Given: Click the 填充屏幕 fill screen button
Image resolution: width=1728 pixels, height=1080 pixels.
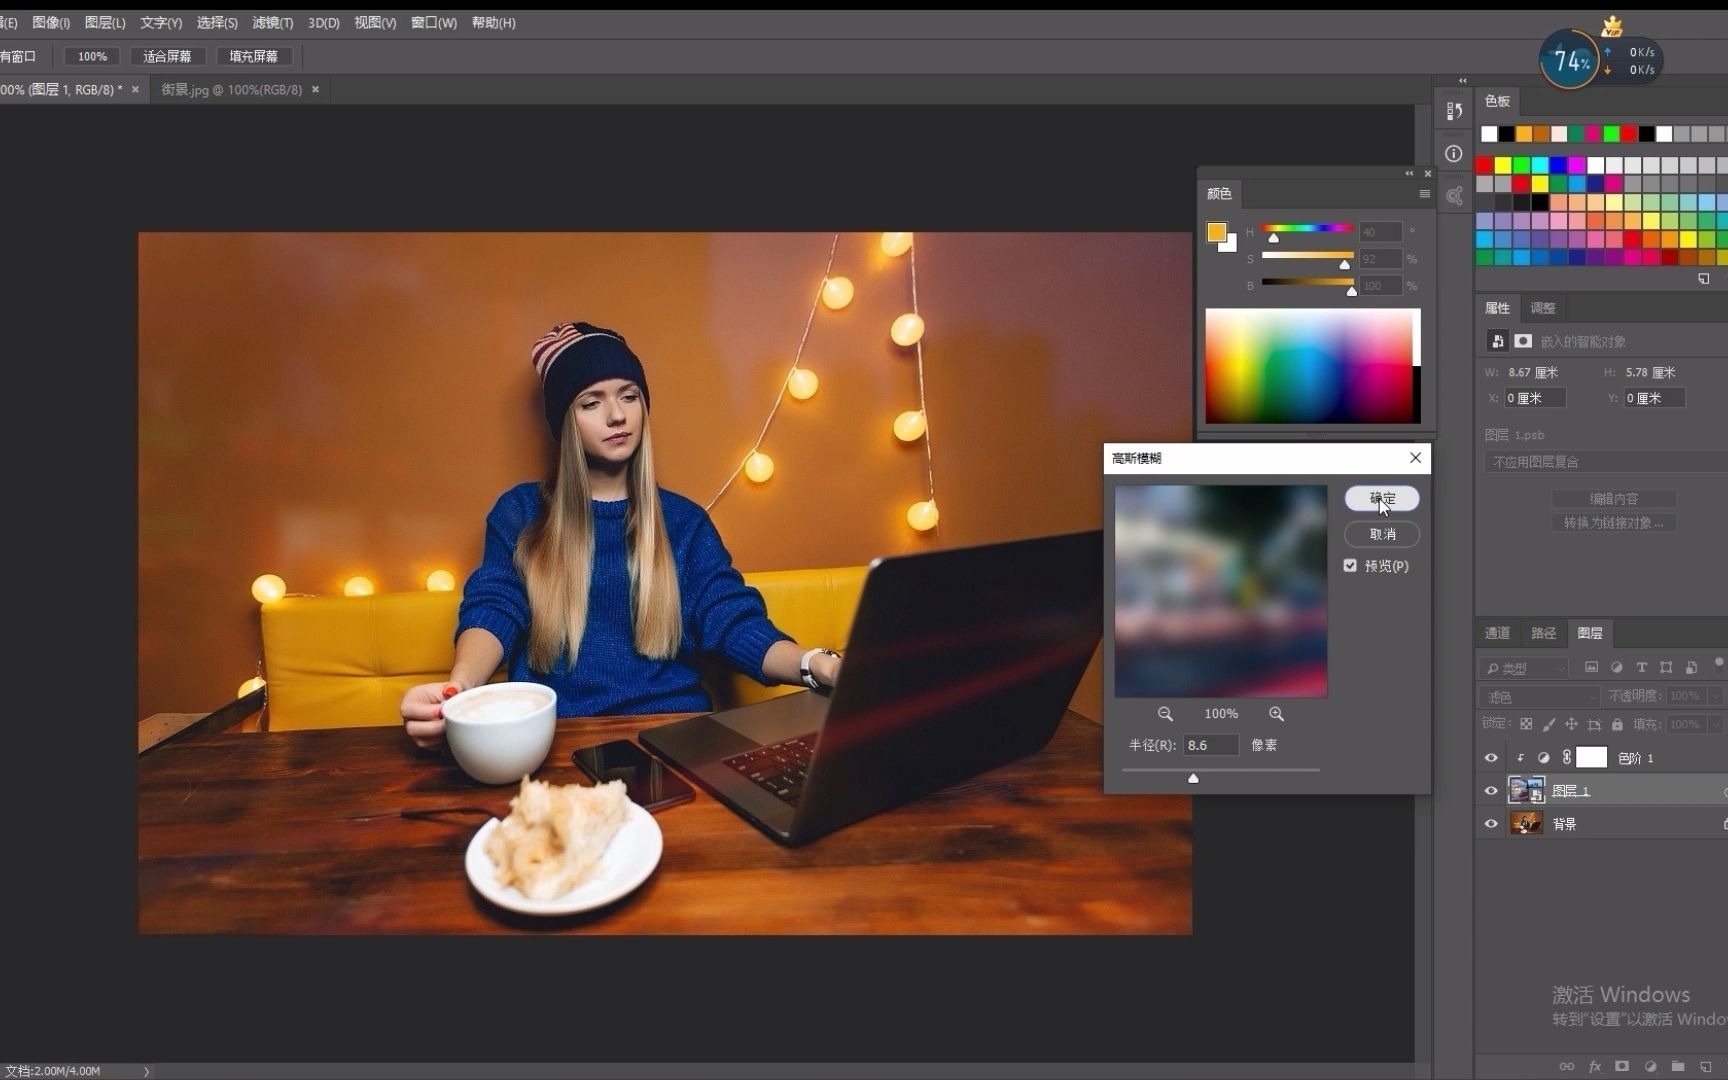Looking at the screenshot, I should coord(253,57).
